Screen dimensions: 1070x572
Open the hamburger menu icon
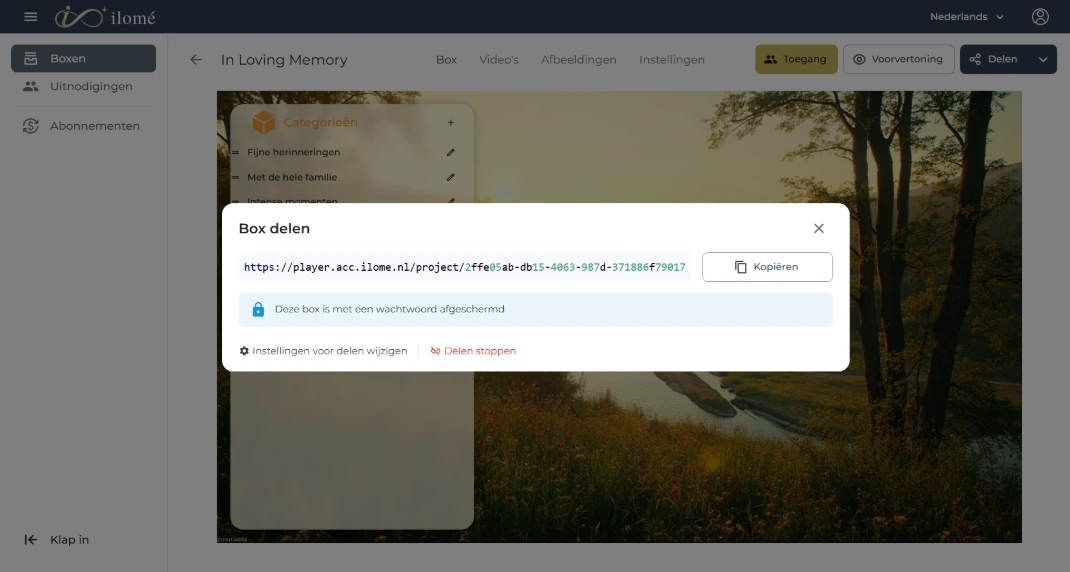pos(31,16)
